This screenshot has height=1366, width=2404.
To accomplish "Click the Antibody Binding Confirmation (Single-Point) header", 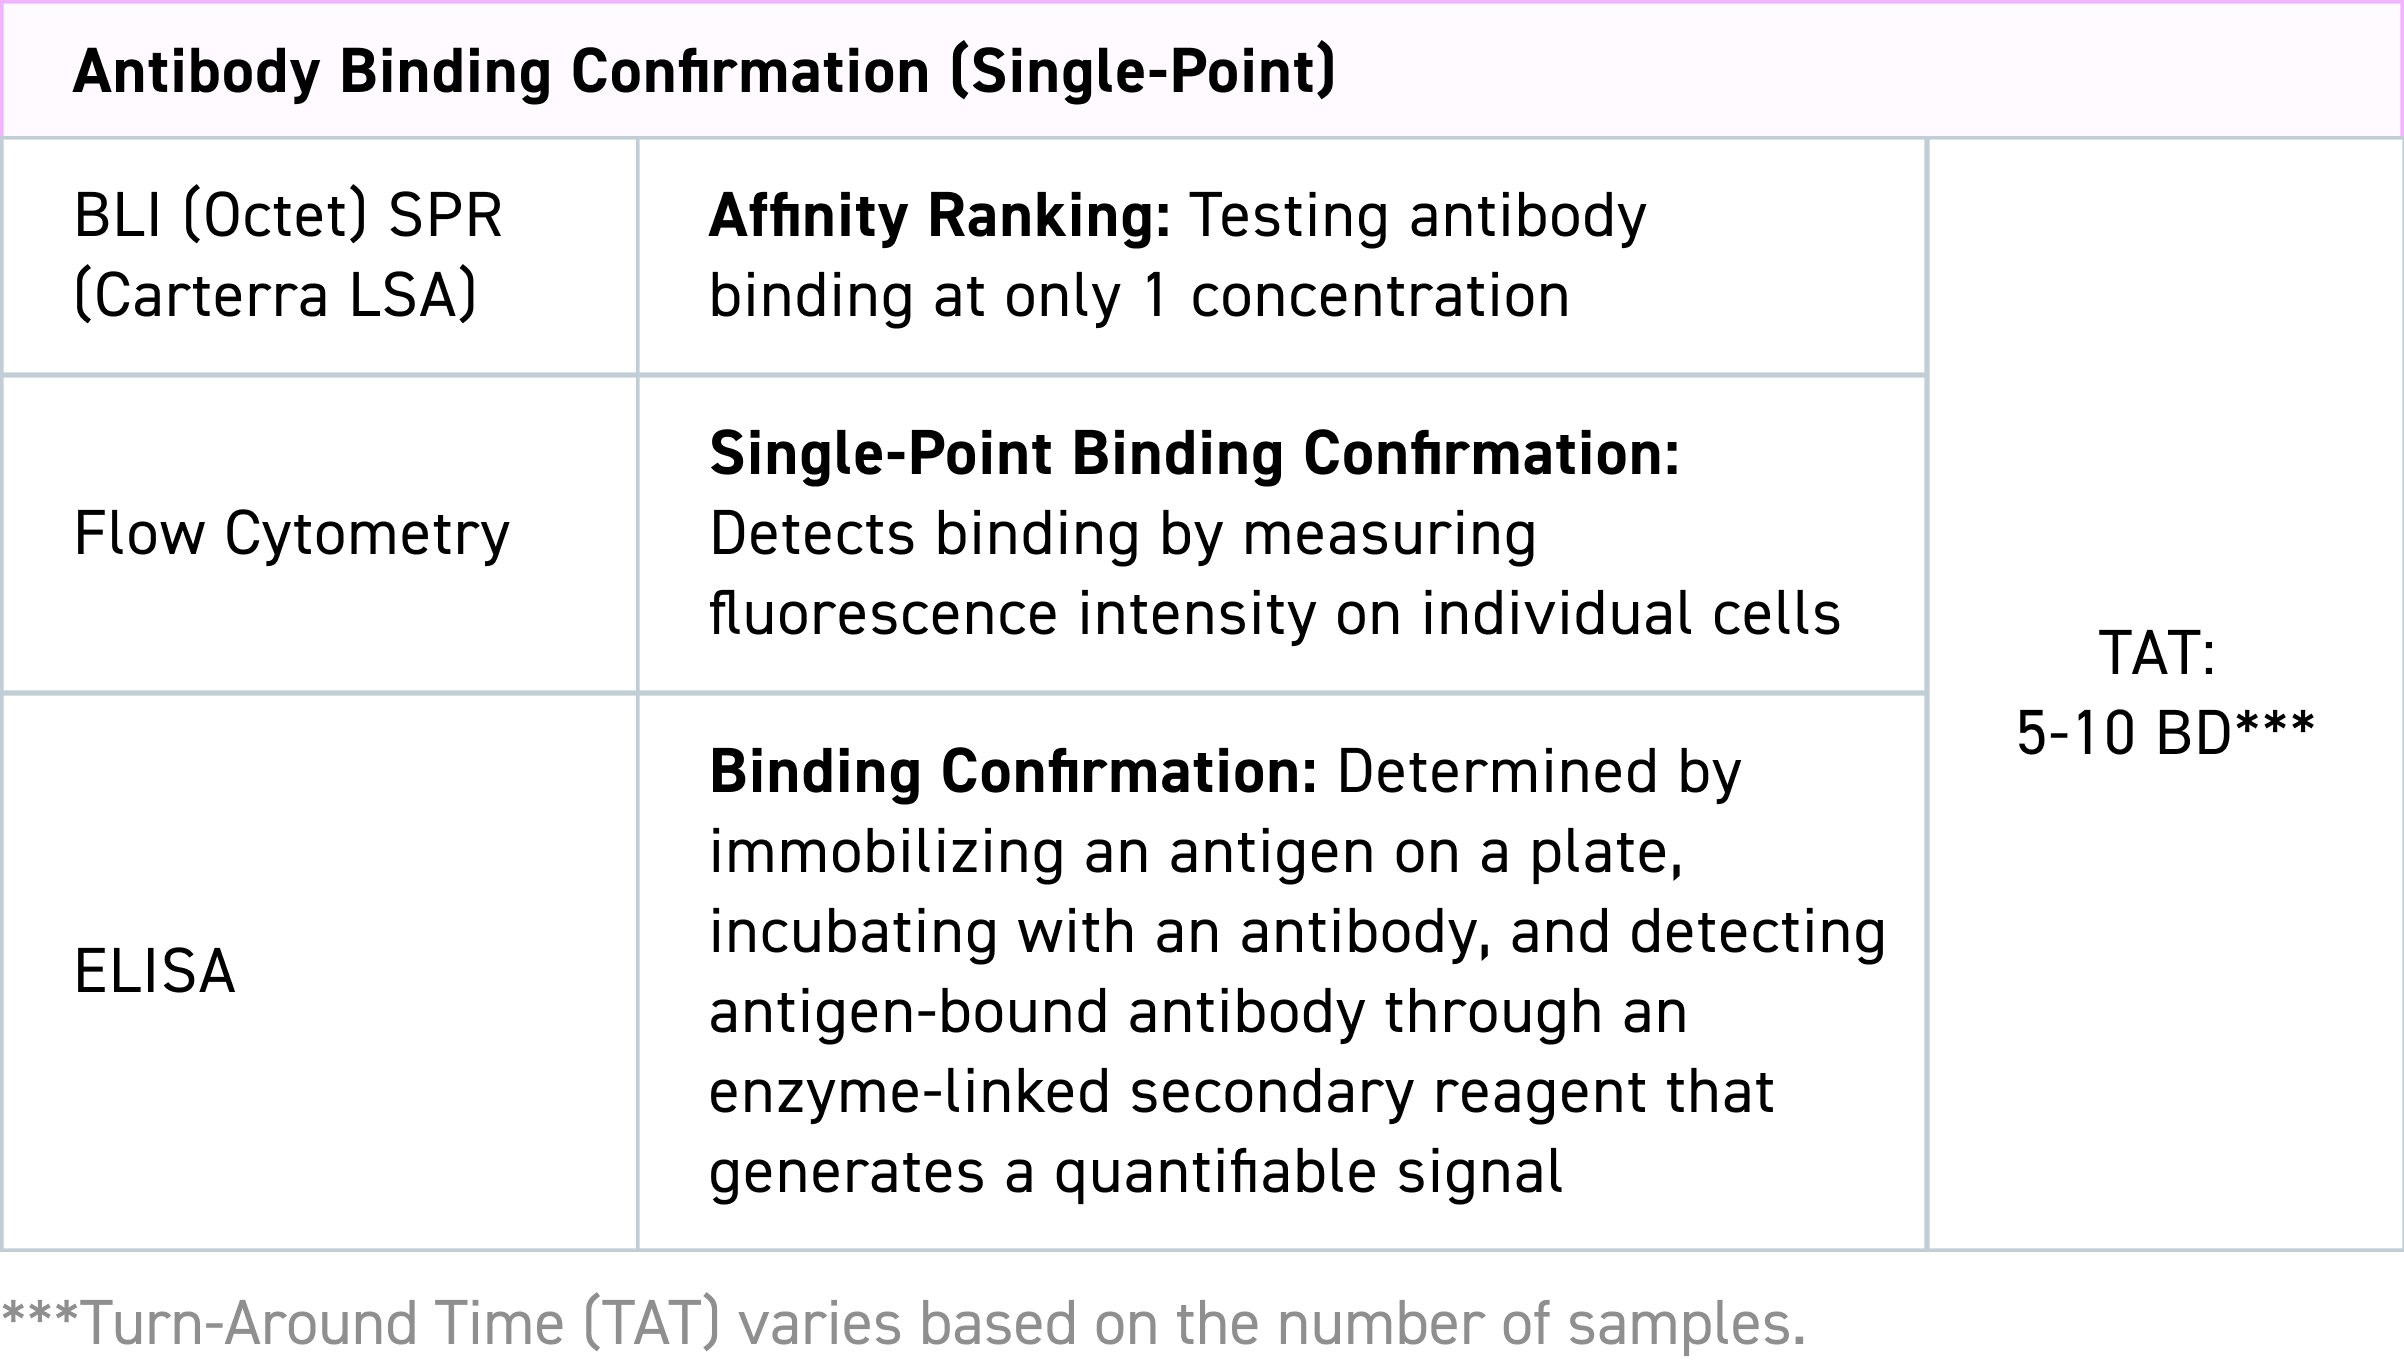I will pyautogui.click(x=703, y=72).
